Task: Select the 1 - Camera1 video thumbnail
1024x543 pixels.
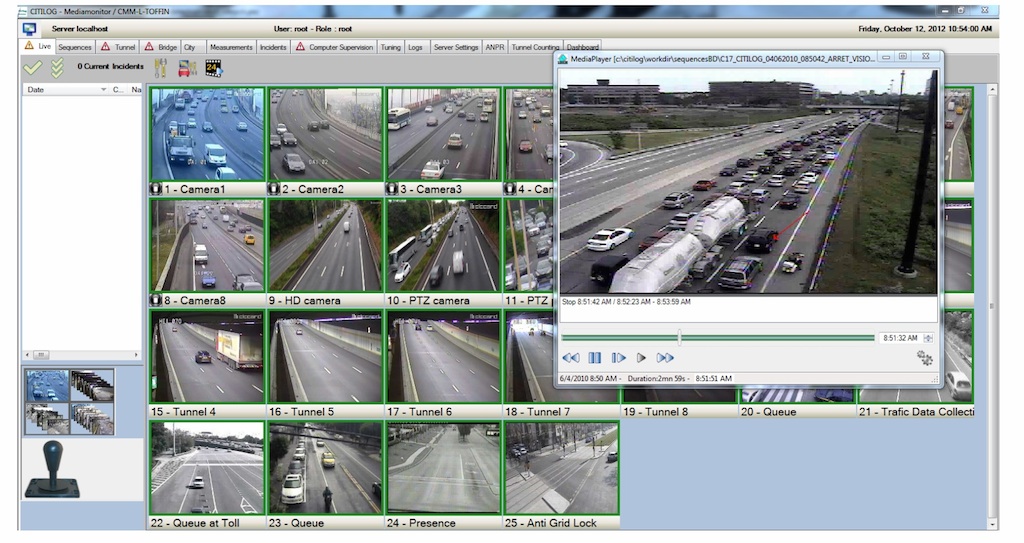Action: 207,134
